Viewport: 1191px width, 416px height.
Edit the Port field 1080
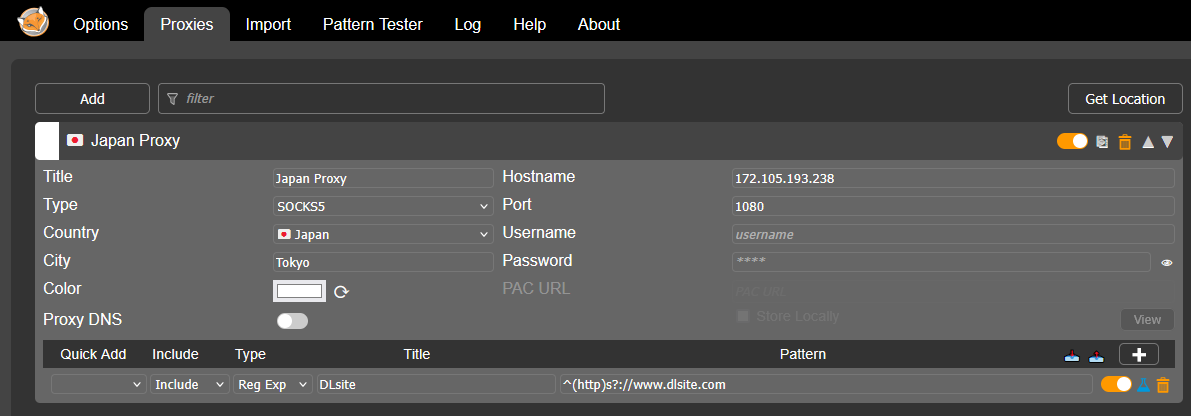tap(953, 206)
